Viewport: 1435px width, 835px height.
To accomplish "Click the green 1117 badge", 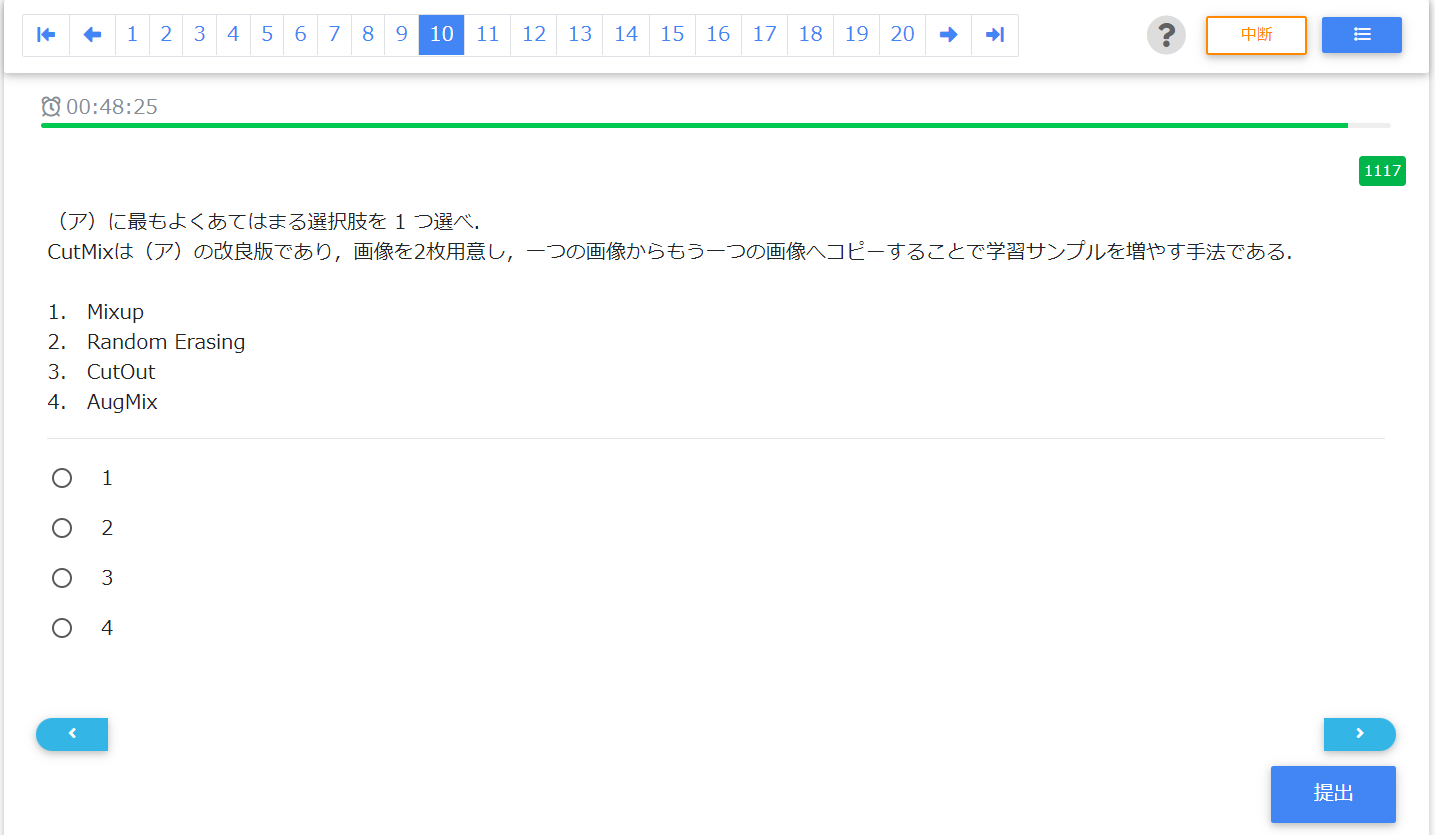I will [1383, 171].
